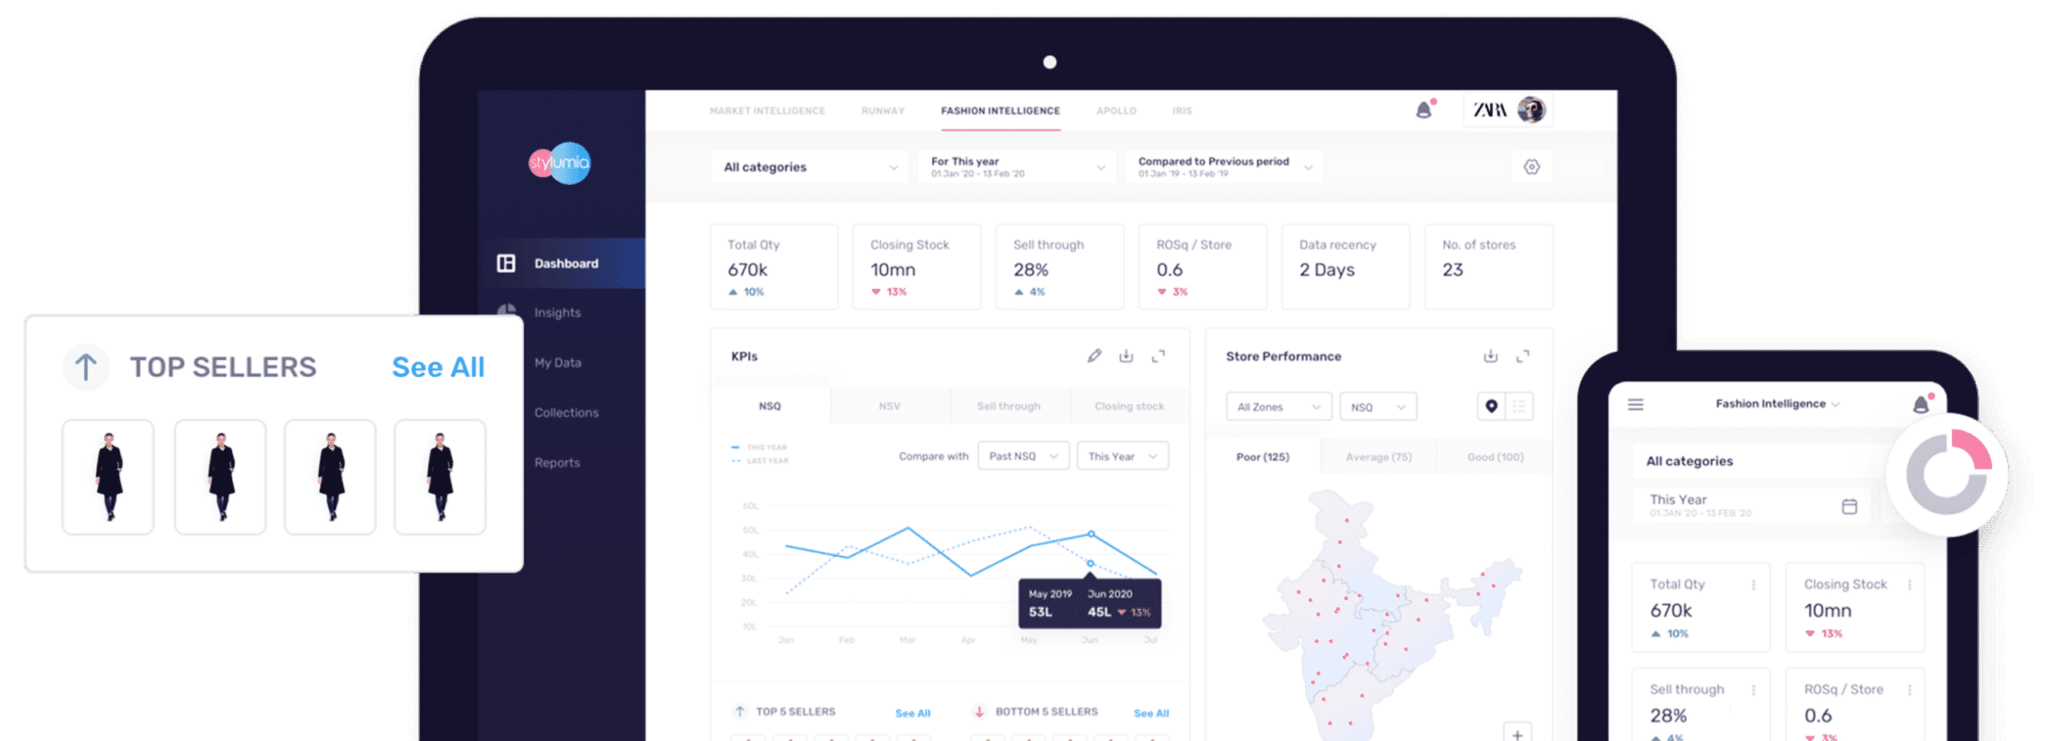The width and height of the screenshot is (2048, 741).
Task: Open the All categories dropdown
Action: pos(810,167)
